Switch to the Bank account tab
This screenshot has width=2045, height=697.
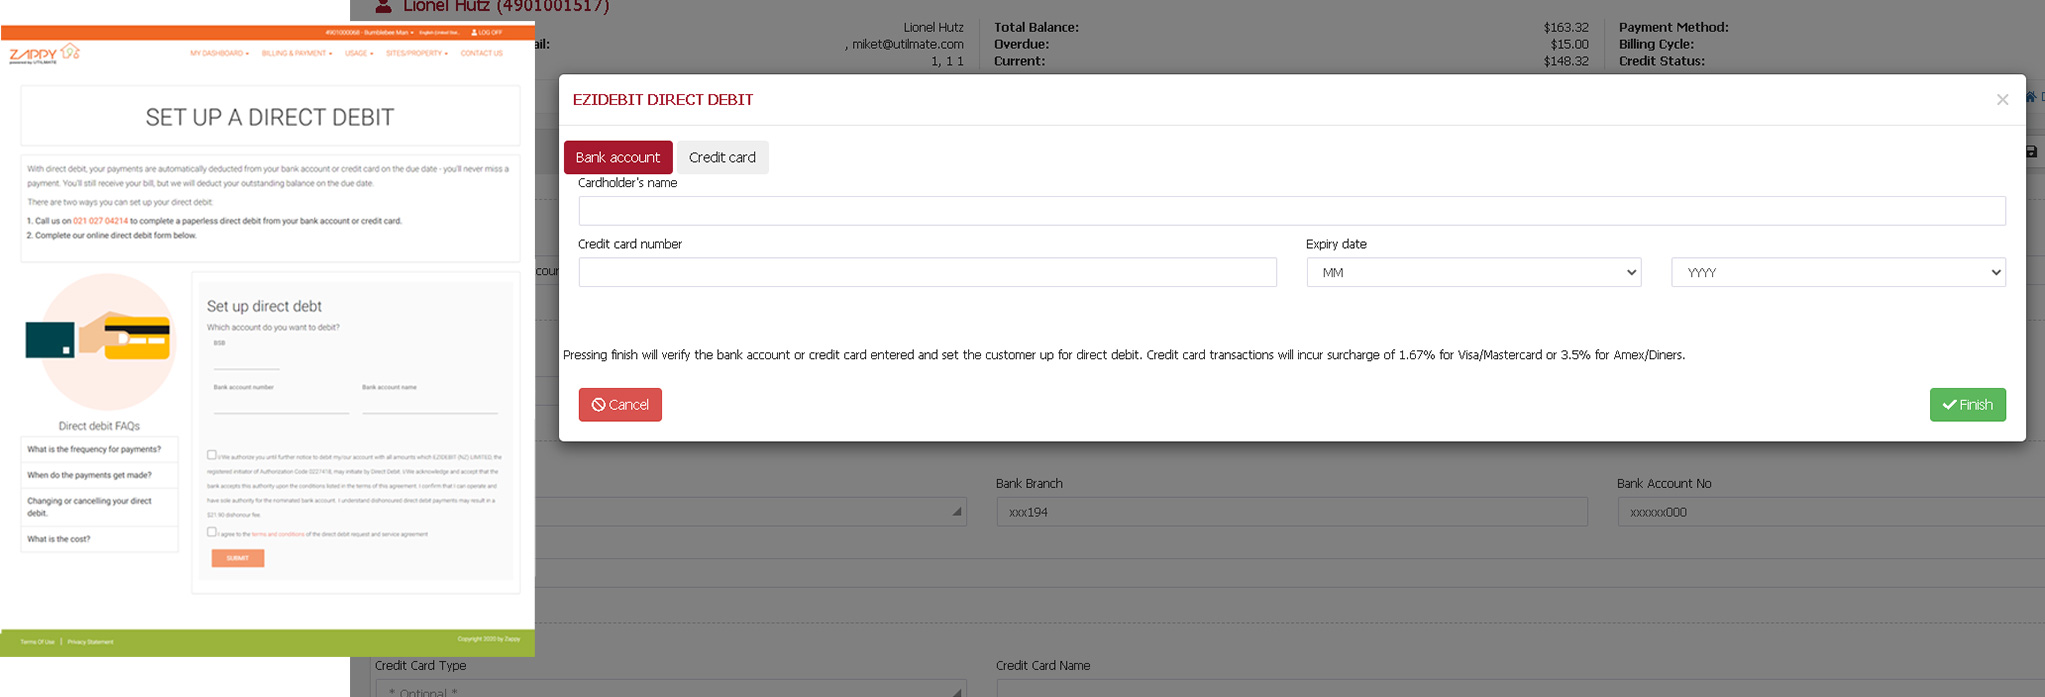pos(618,157)
